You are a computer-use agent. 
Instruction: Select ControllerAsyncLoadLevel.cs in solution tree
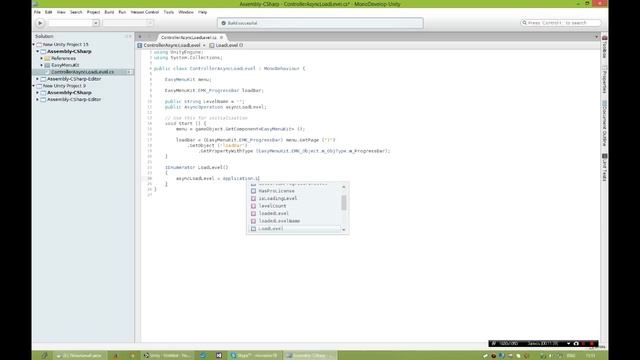coord(82,72)
